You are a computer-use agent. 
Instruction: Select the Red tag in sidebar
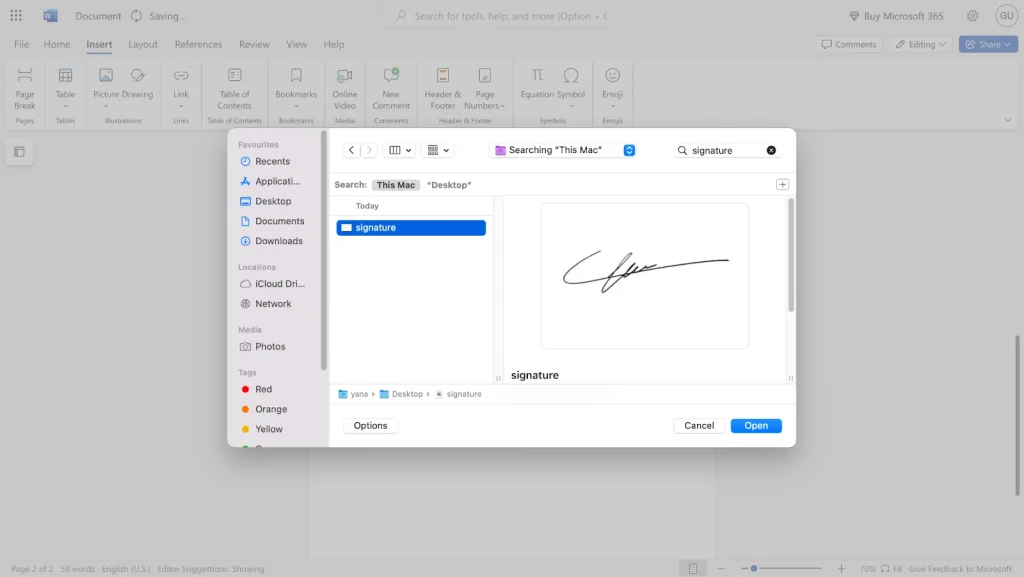pos(263,389)
